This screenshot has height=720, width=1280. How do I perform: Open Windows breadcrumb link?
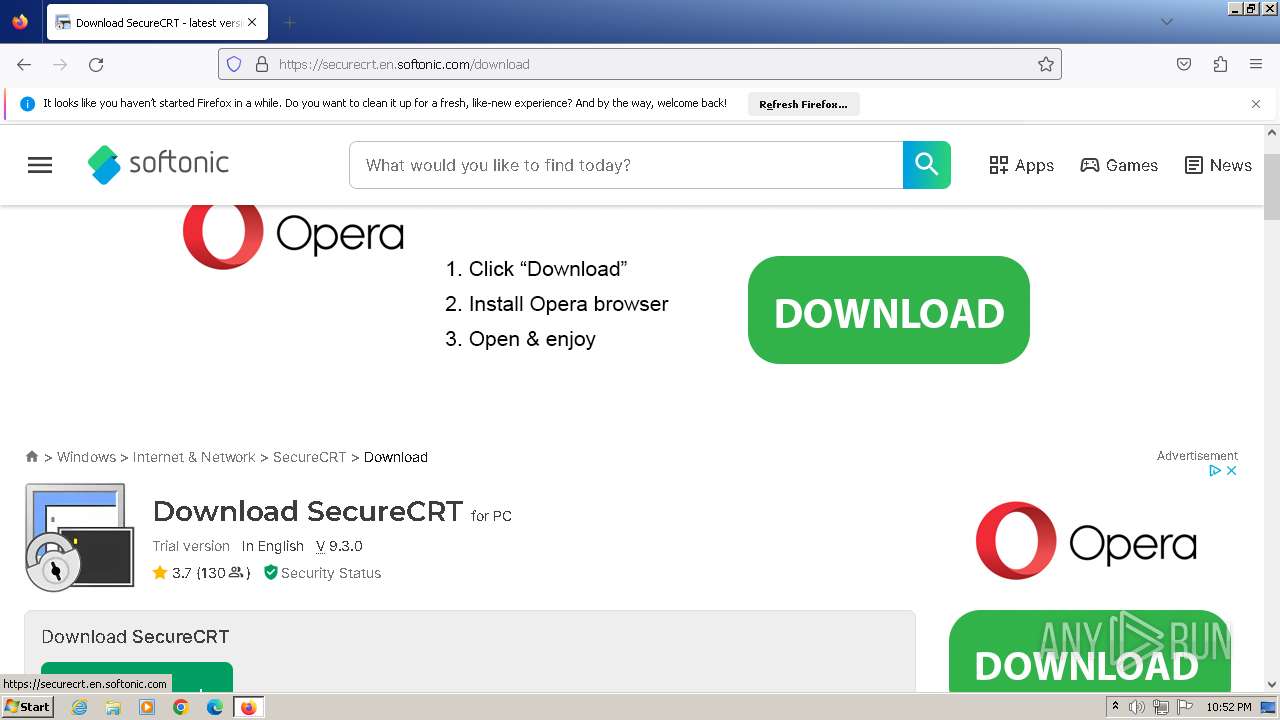tap(86, 457)
